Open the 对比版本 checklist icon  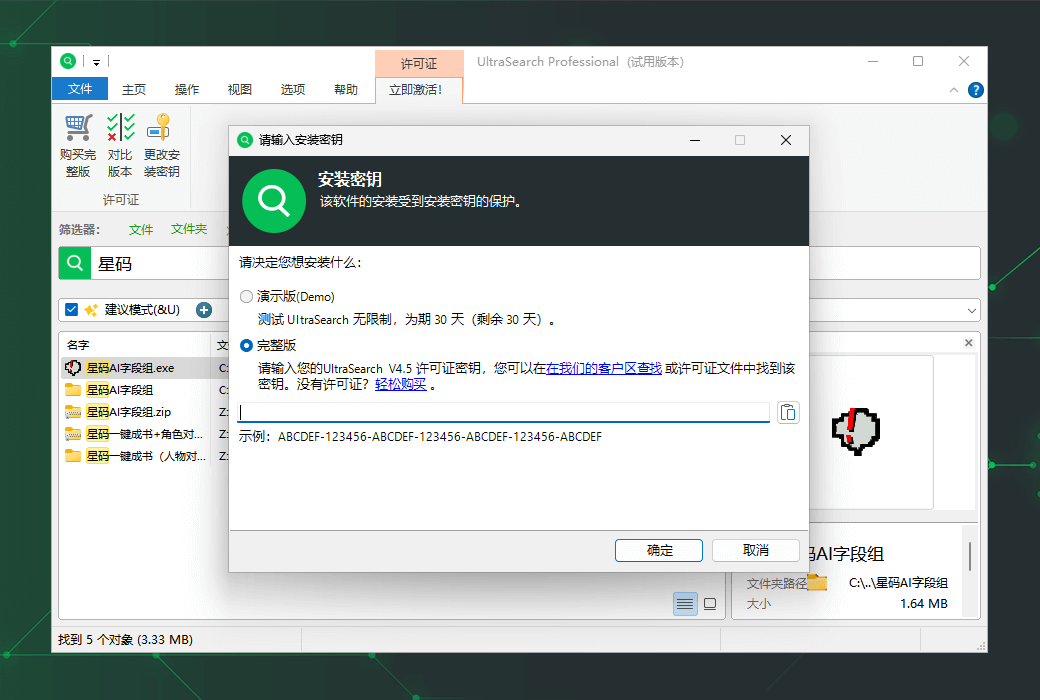tap(120, 127)
